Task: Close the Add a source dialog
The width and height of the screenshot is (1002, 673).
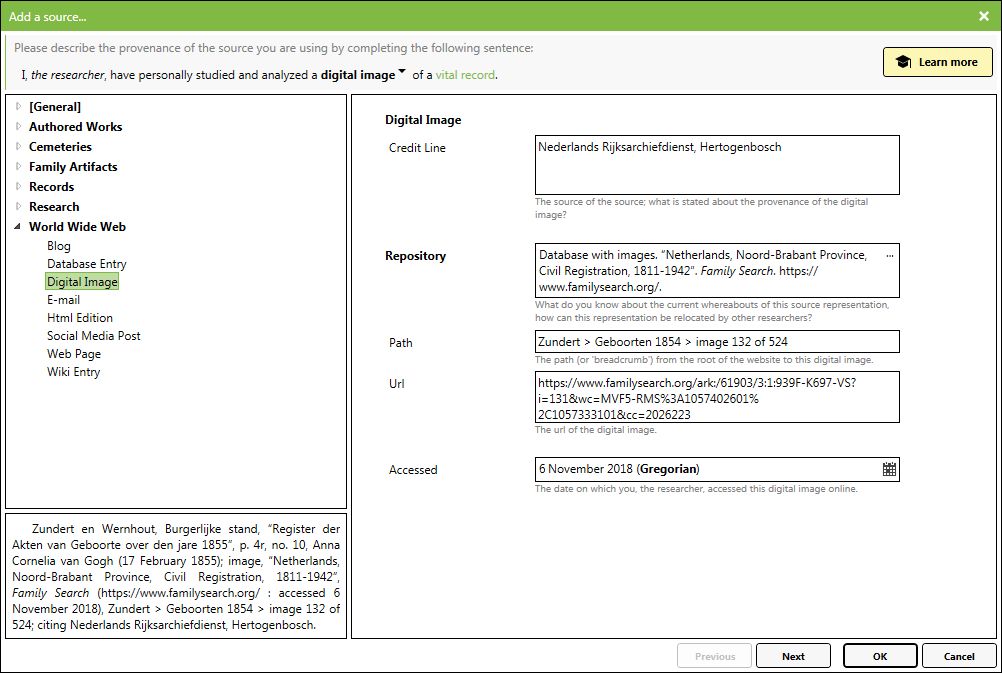Action: tap(984, 16)
